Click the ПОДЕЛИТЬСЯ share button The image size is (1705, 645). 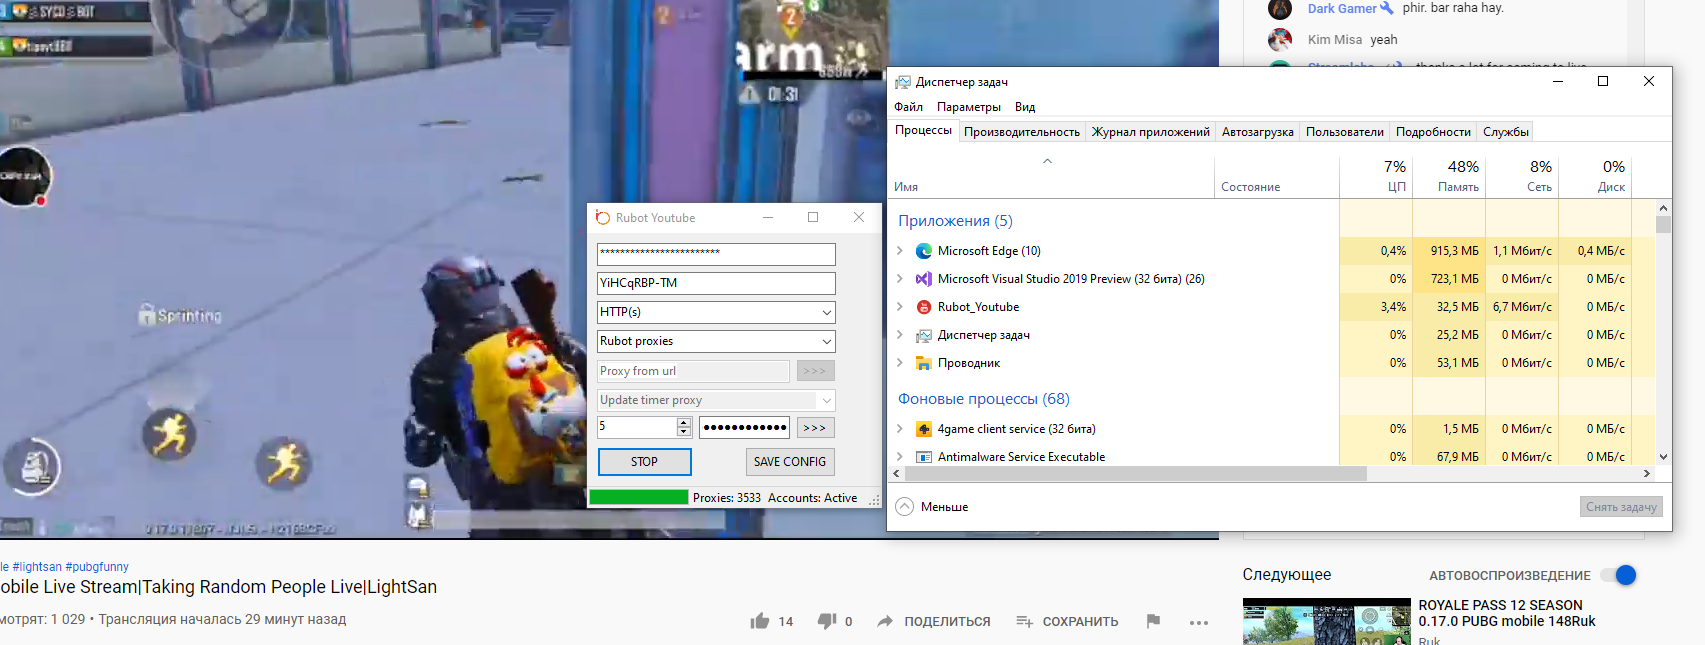(x=934, y=621)
